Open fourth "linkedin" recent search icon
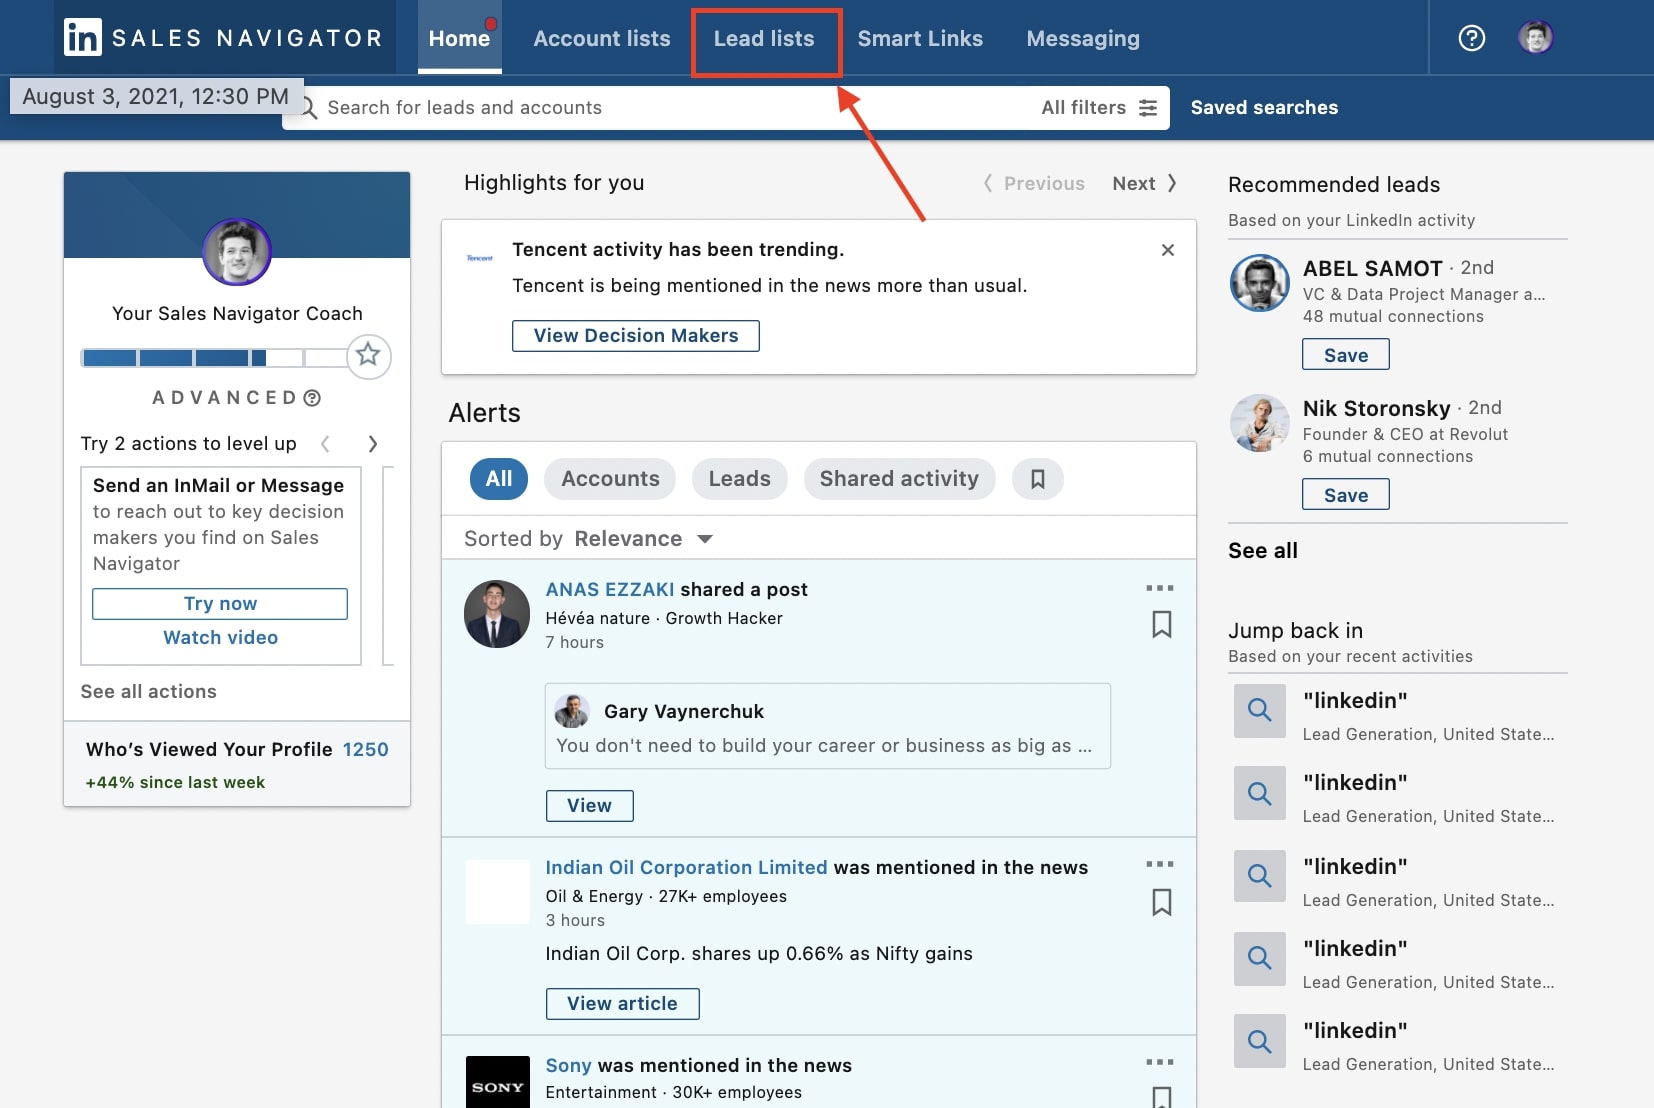 1260,959
